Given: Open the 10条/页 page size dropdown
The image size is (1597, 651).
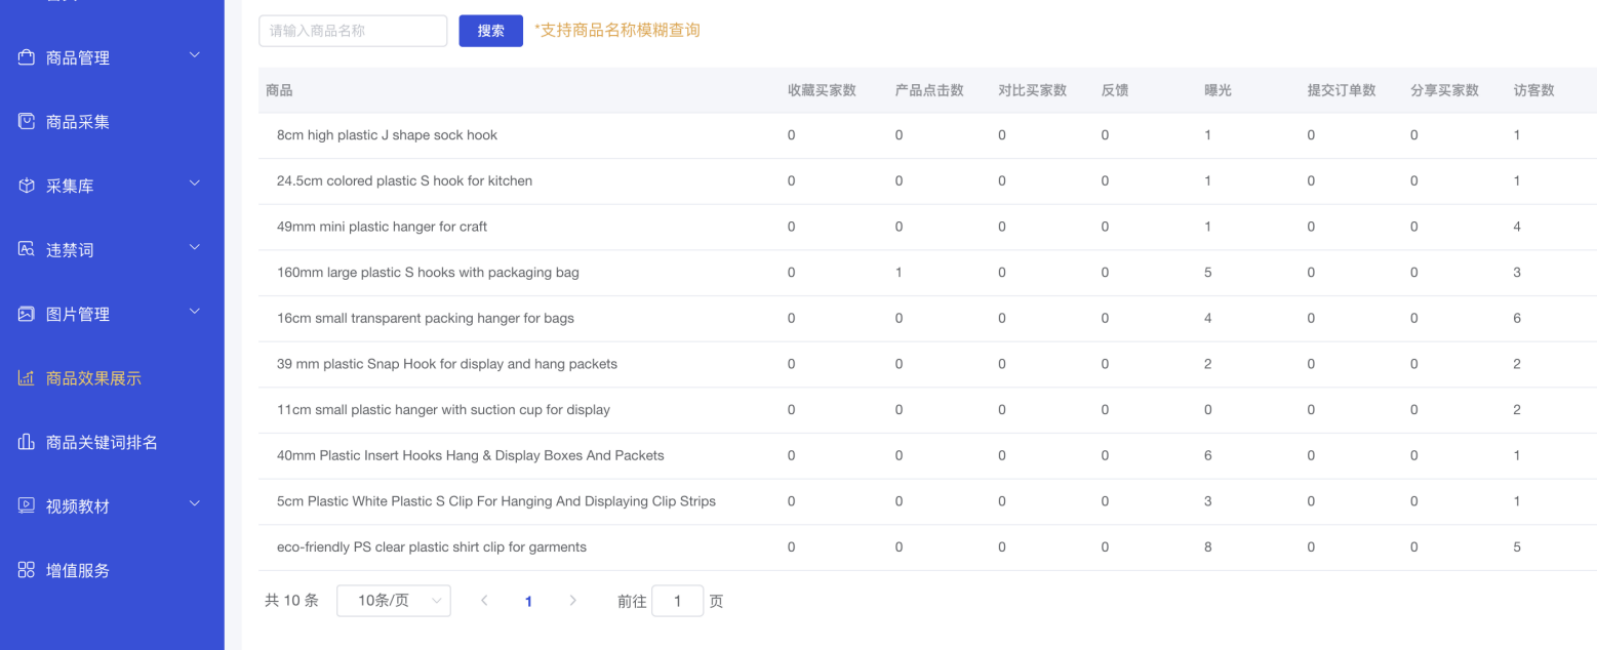Looking at the screenshot, I should (393, 600).
